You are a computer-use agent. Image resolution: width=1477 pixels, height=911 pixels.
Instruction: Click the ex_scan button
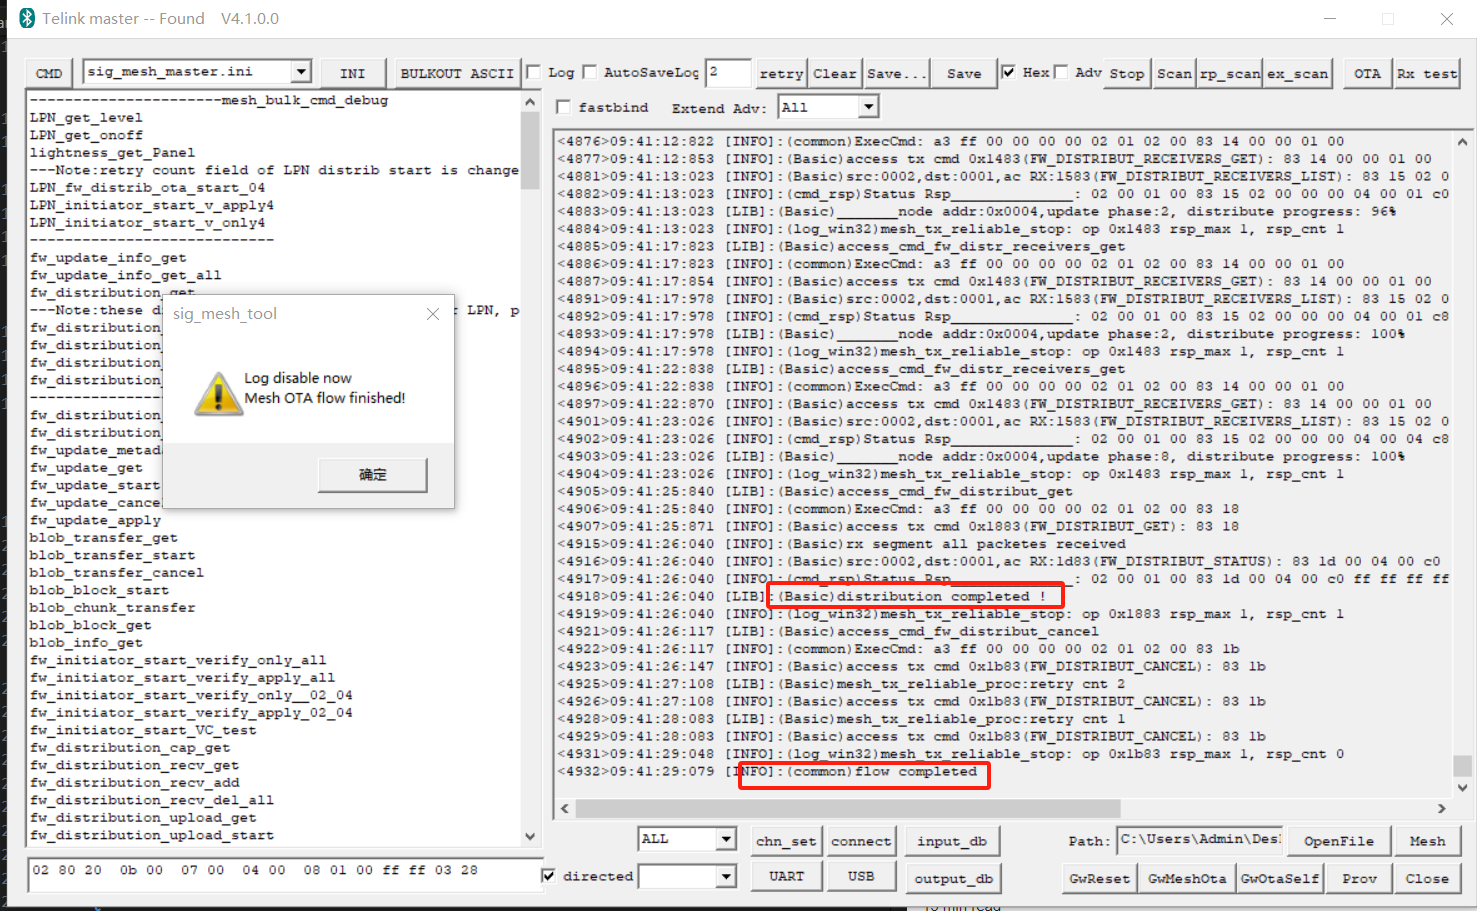pyautogui.click(x=1298, y=73)
